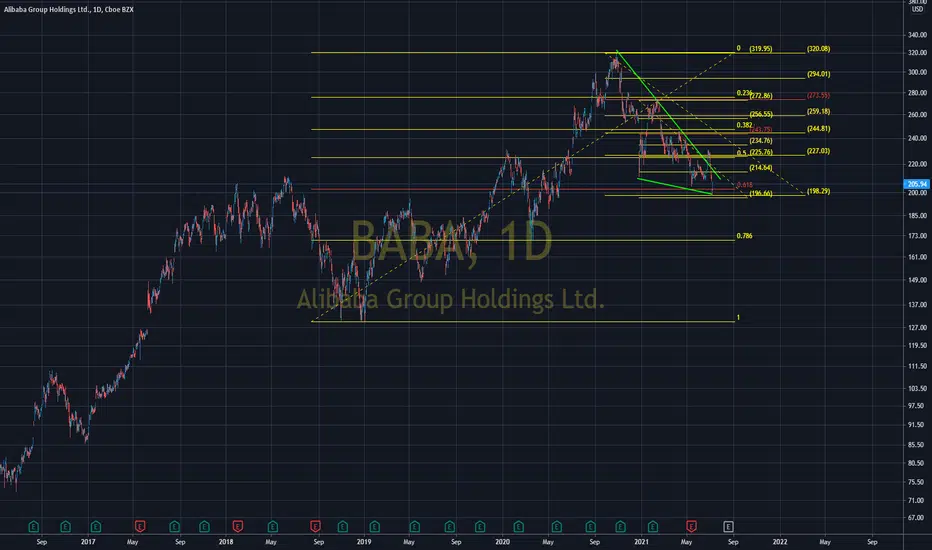Screen dimensions: 932x550
Task: Click the (227.03) level label
Action: coord(818,151)
